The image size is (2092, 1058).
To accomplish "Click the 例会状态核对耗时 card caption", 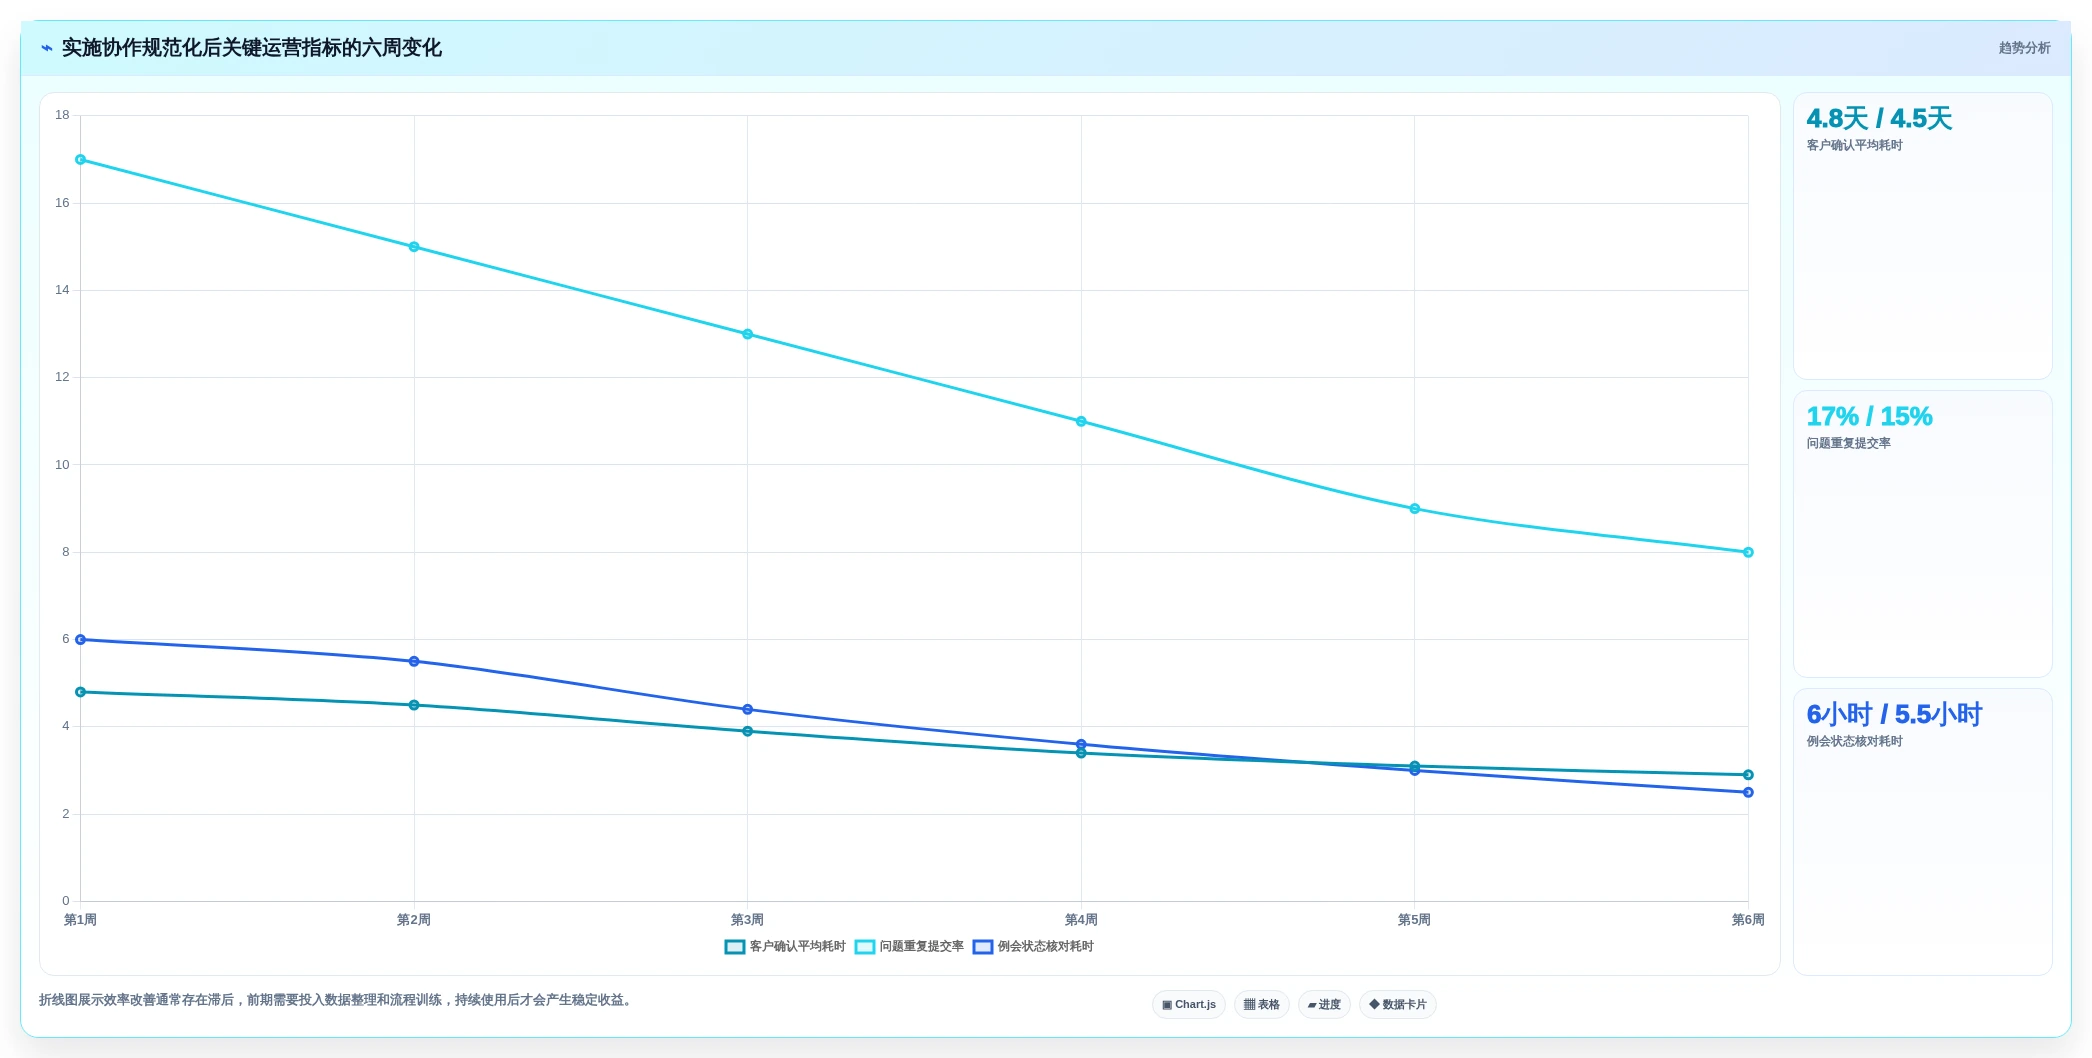I will (1854, 741).
